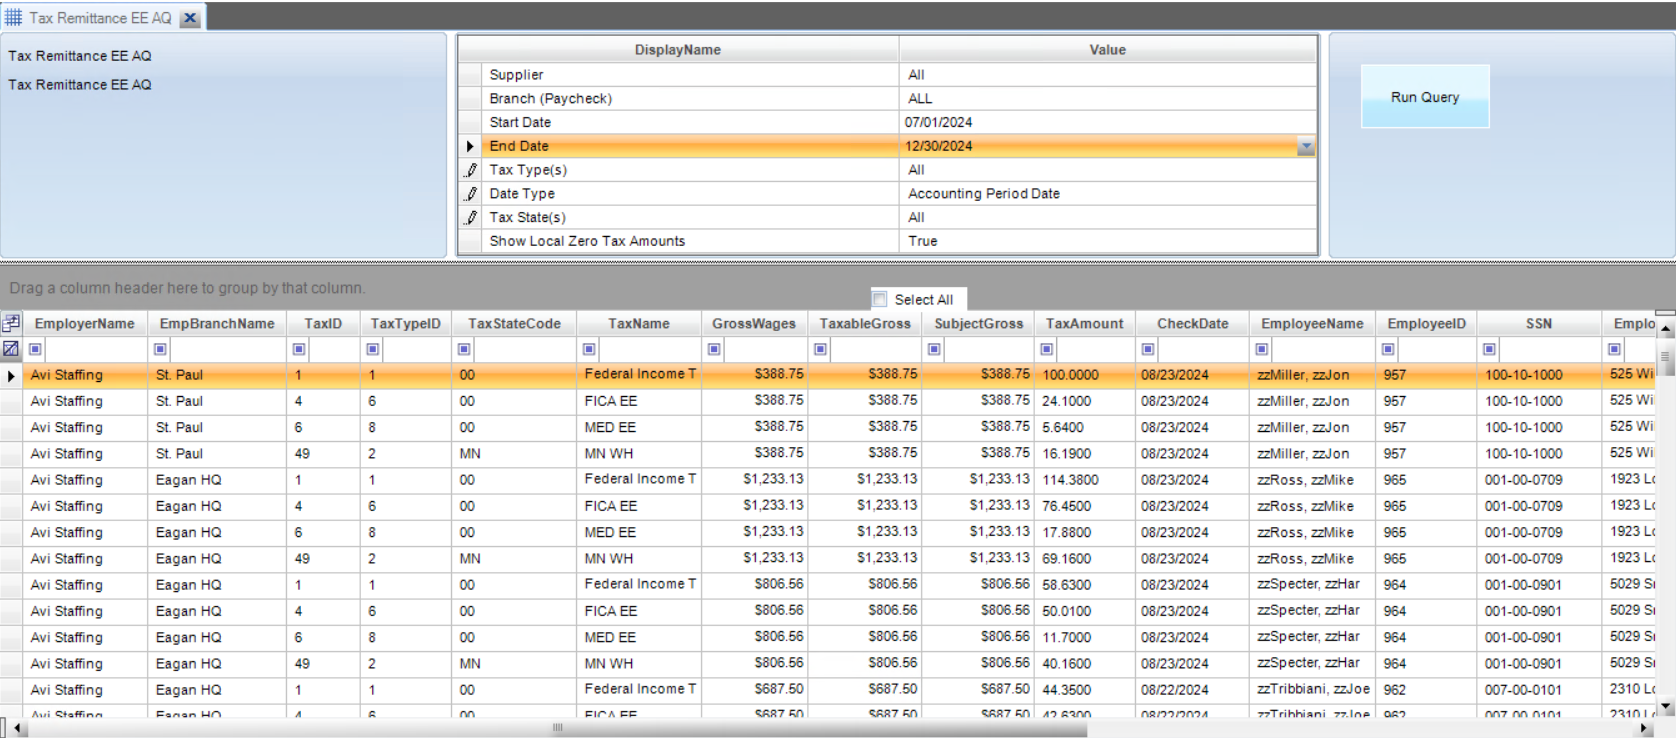Sort by the TaxAmount column header
The height and width of the screenshot is (738, 1676).
click(x=1084, y=324)
